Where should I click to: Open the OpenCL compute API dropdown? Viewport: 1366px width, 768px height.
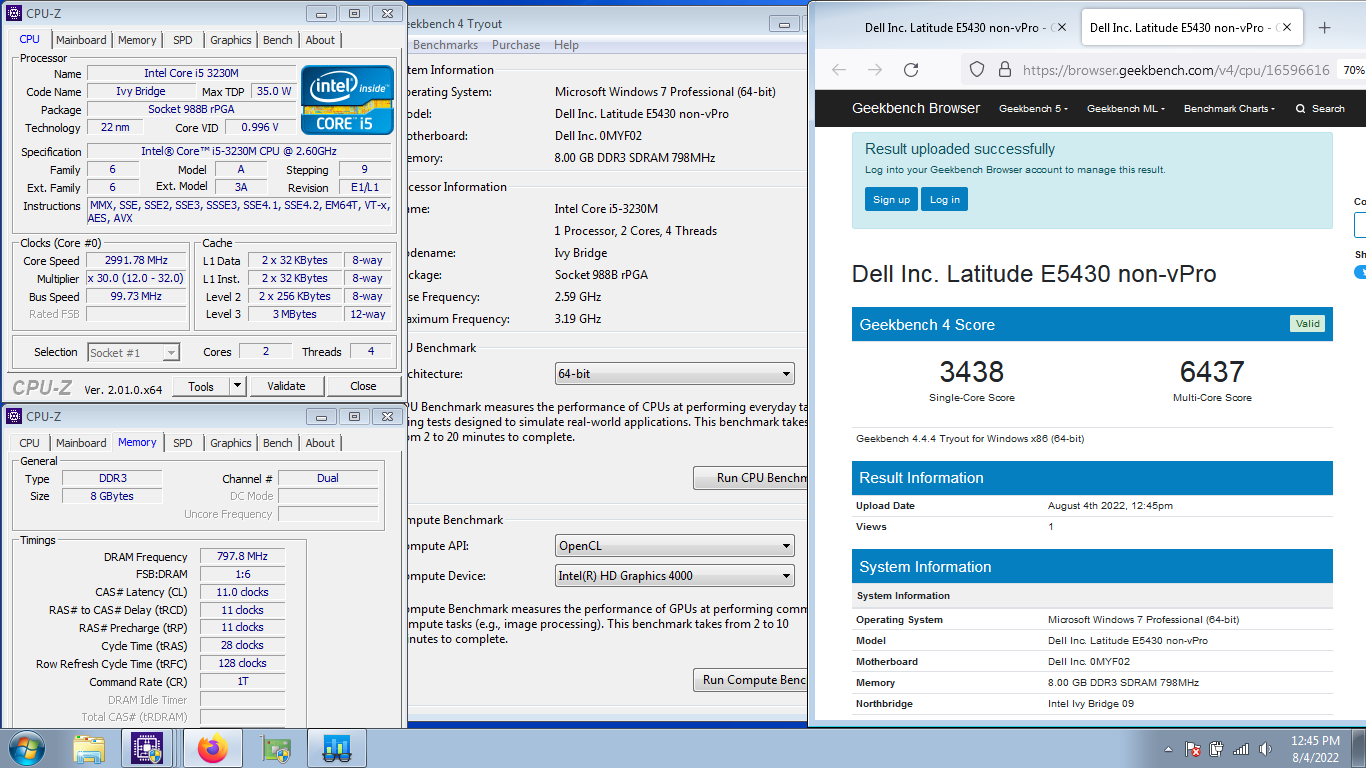[675, 546]
